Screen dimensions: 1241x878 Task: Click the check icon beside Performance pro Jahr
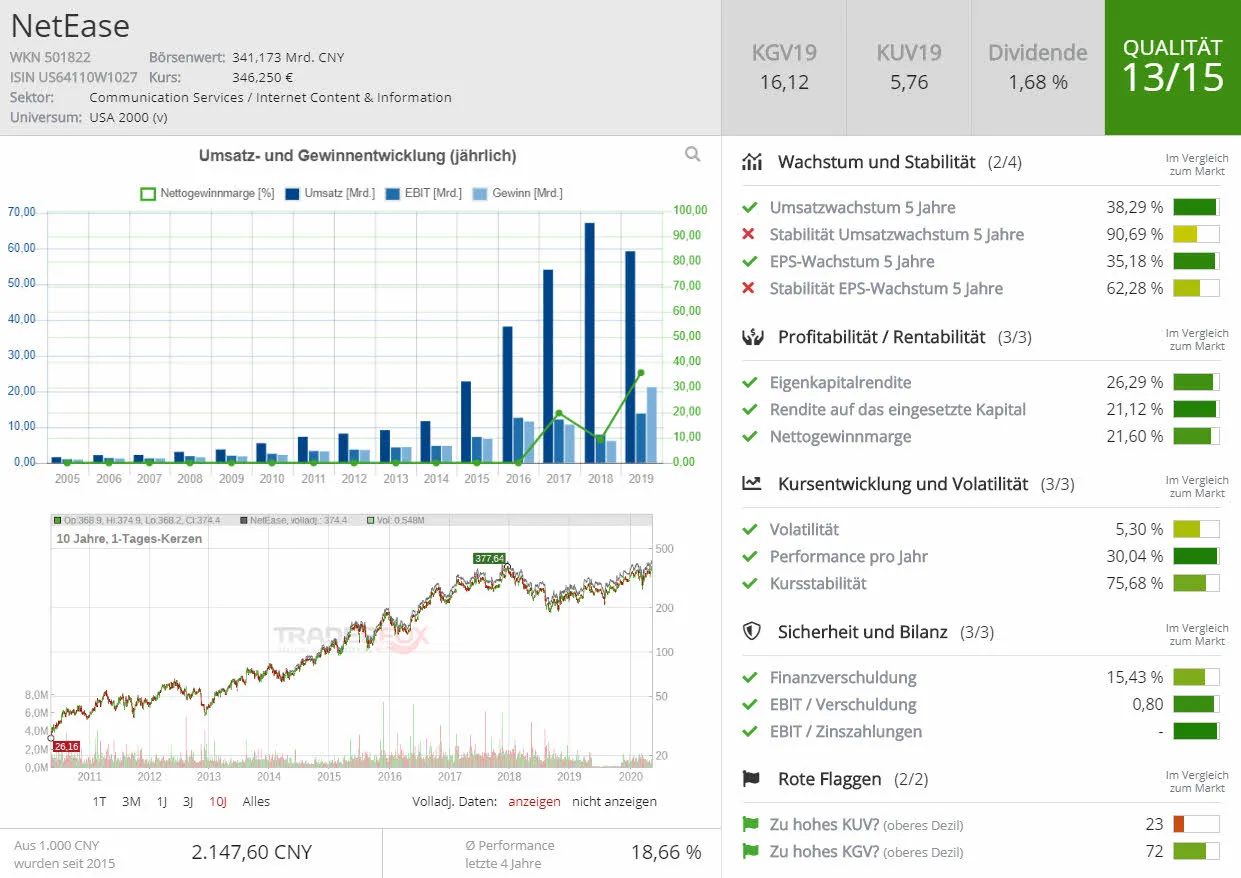point(749,557)
